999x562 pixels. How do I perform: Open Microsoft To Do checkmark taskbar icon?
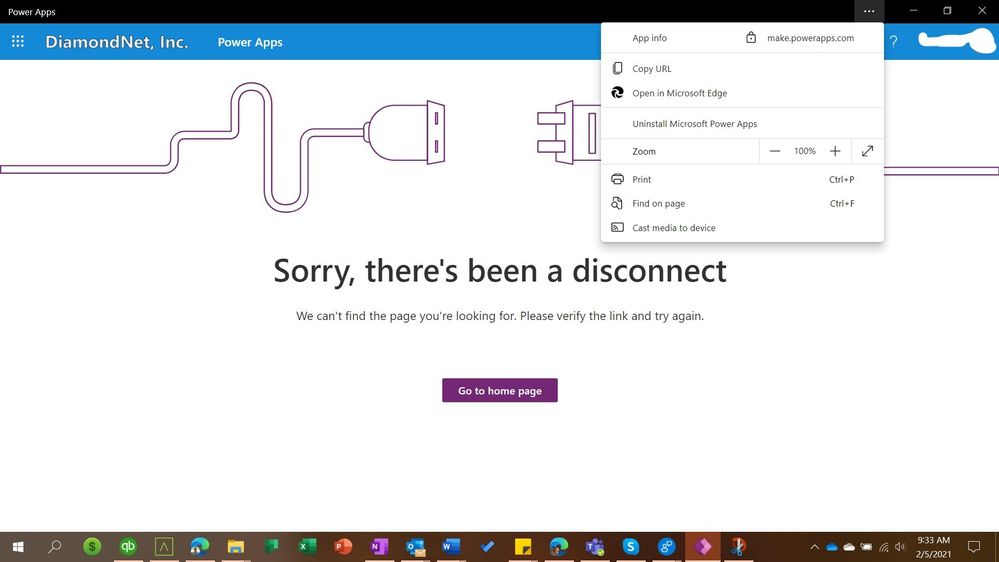[487, 547]
